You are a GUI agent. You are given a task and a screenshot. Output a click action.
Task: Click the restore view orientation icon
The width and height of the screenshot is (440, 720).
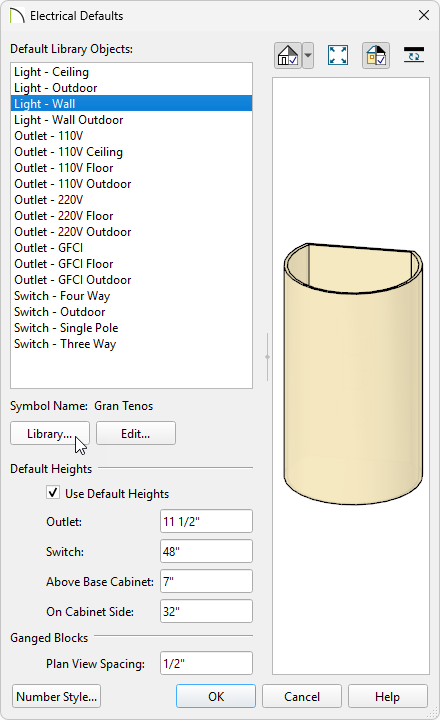coord(414,55)
